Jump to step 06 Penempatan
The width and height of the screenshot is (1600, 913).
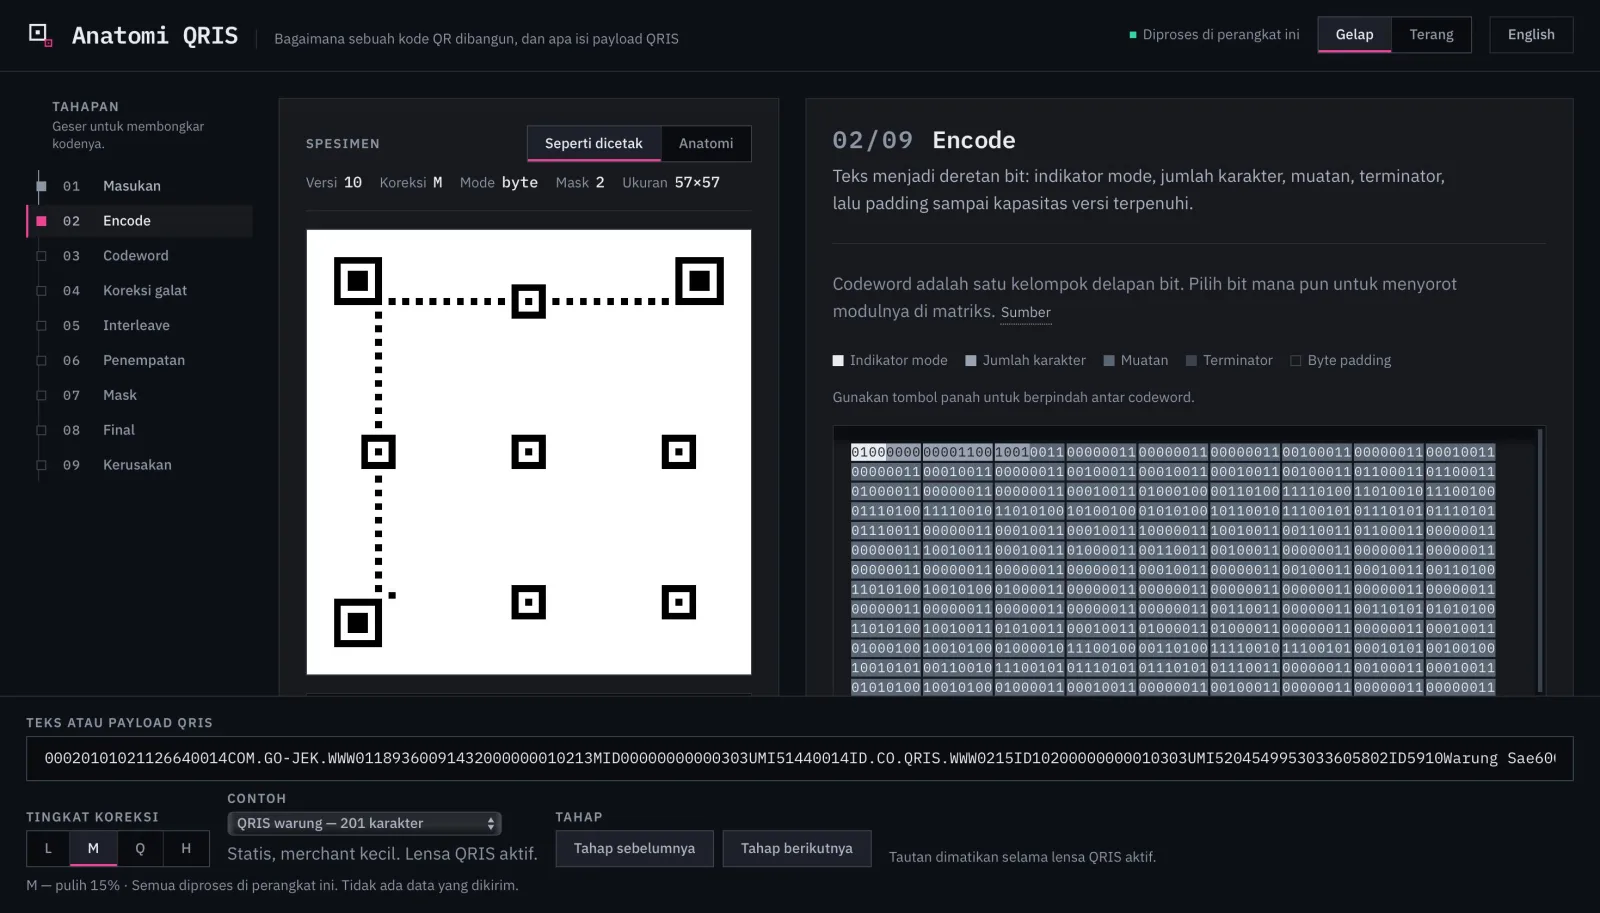click(x=139, y=361)
